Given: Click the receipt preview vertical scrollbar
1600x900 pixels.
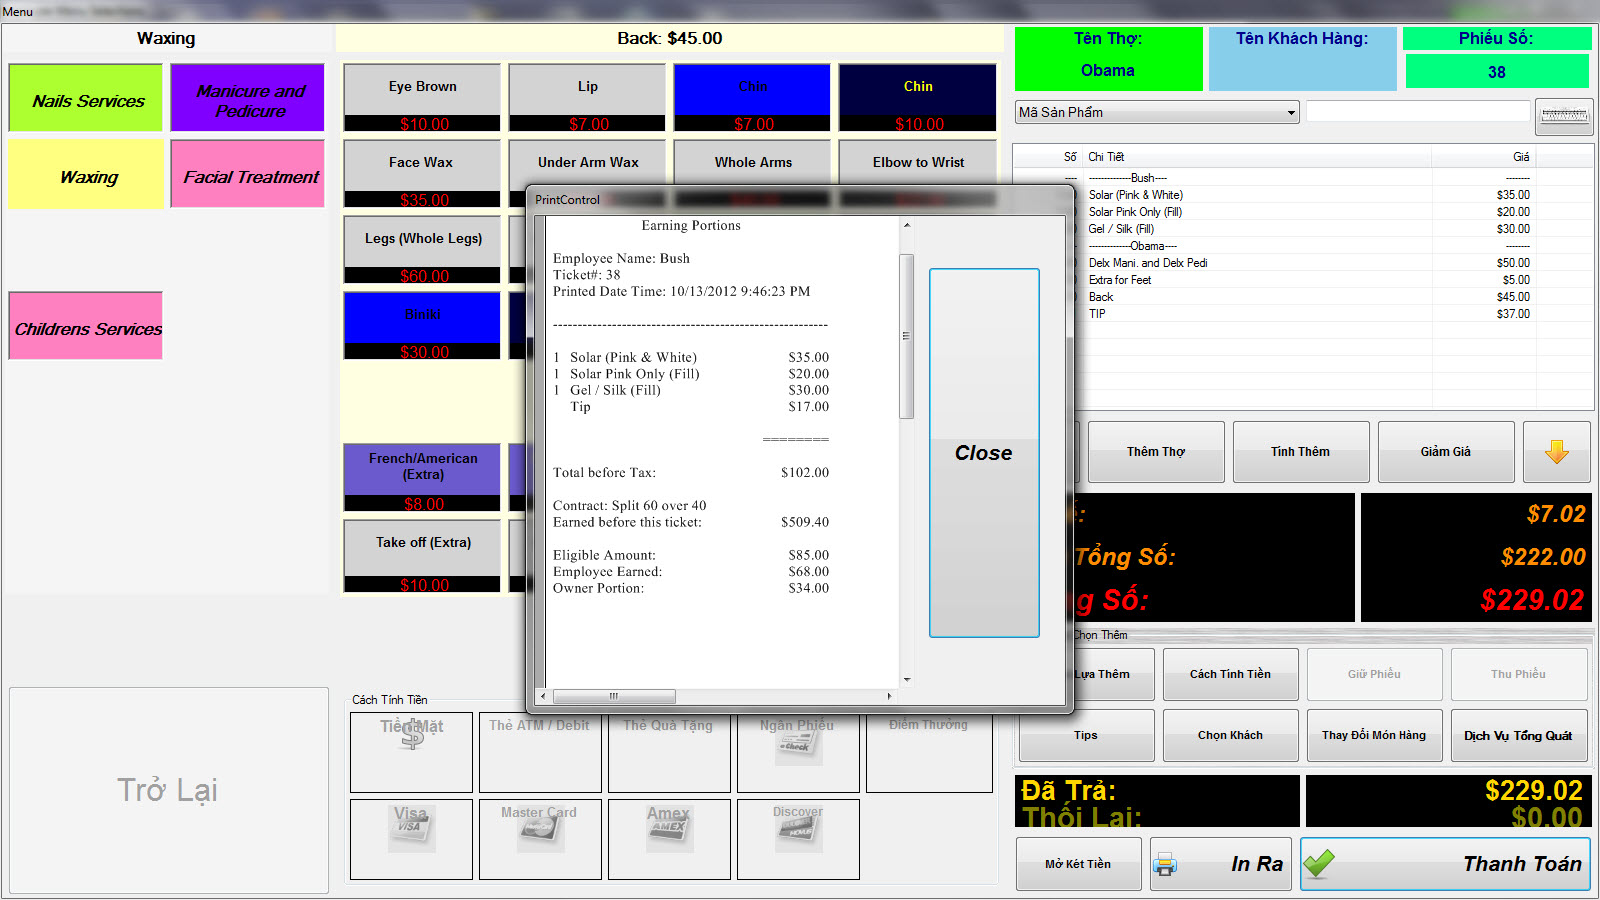Looking at the screenshot, I should tap(906, 336).
